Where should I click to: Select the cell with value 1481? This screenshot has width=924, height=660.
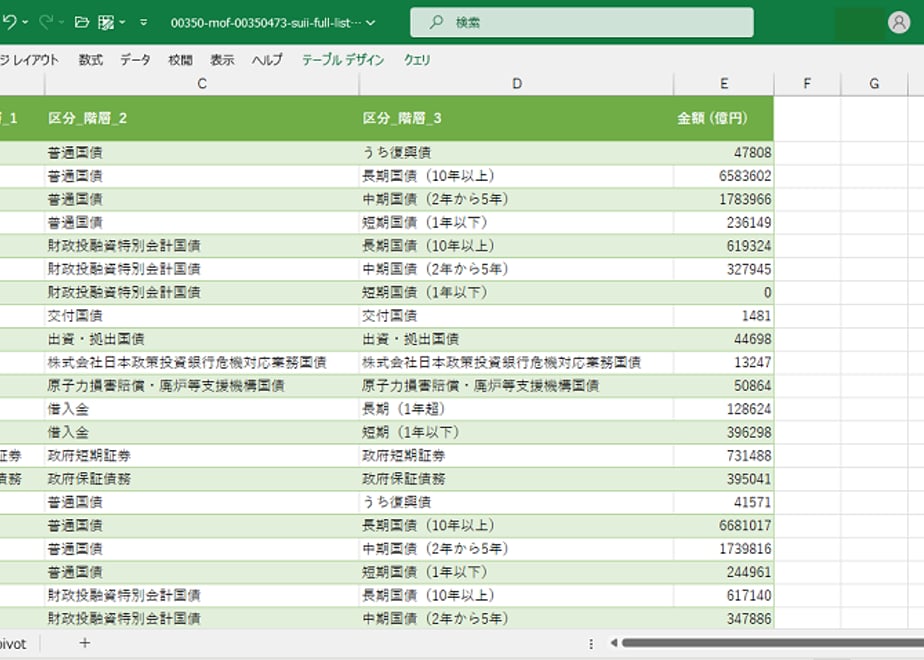pos(724,316)
